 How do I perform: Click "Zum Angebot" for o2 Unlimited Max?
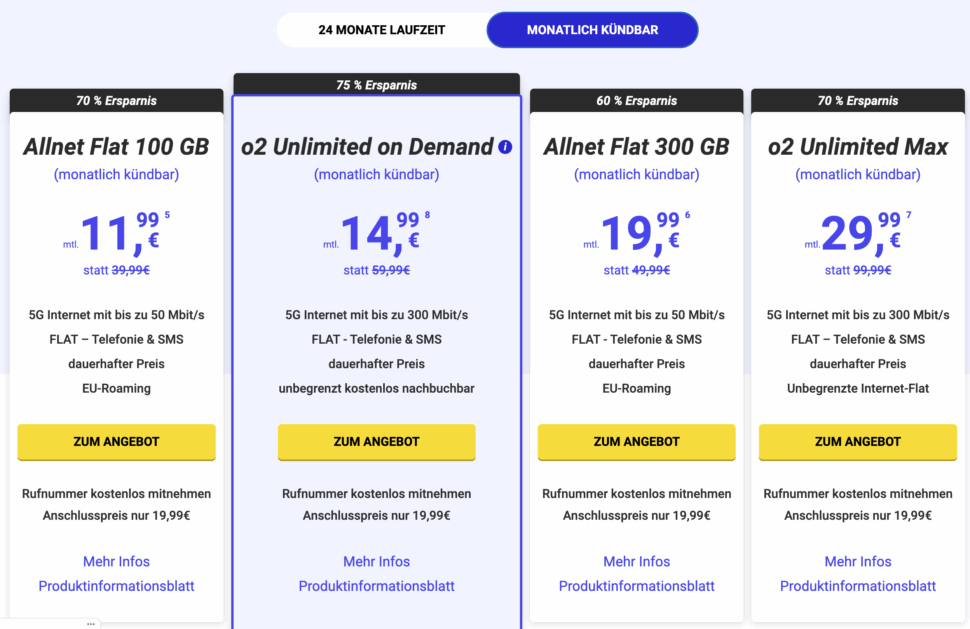pos(857,442)
